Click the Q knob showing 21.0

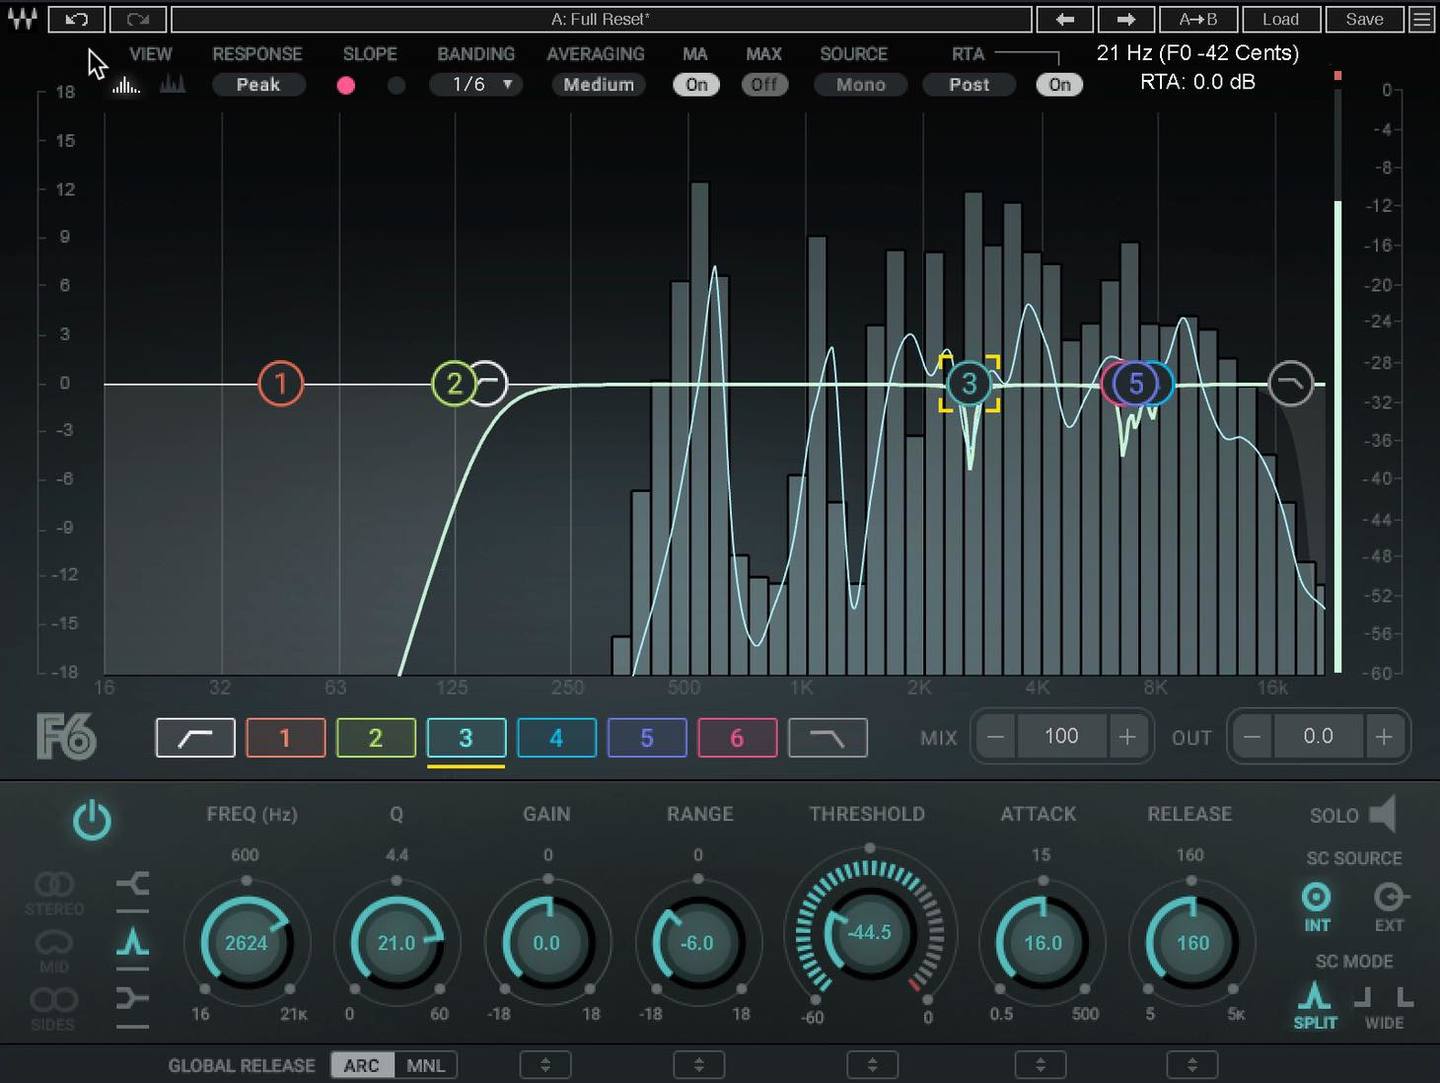[396, 942]
